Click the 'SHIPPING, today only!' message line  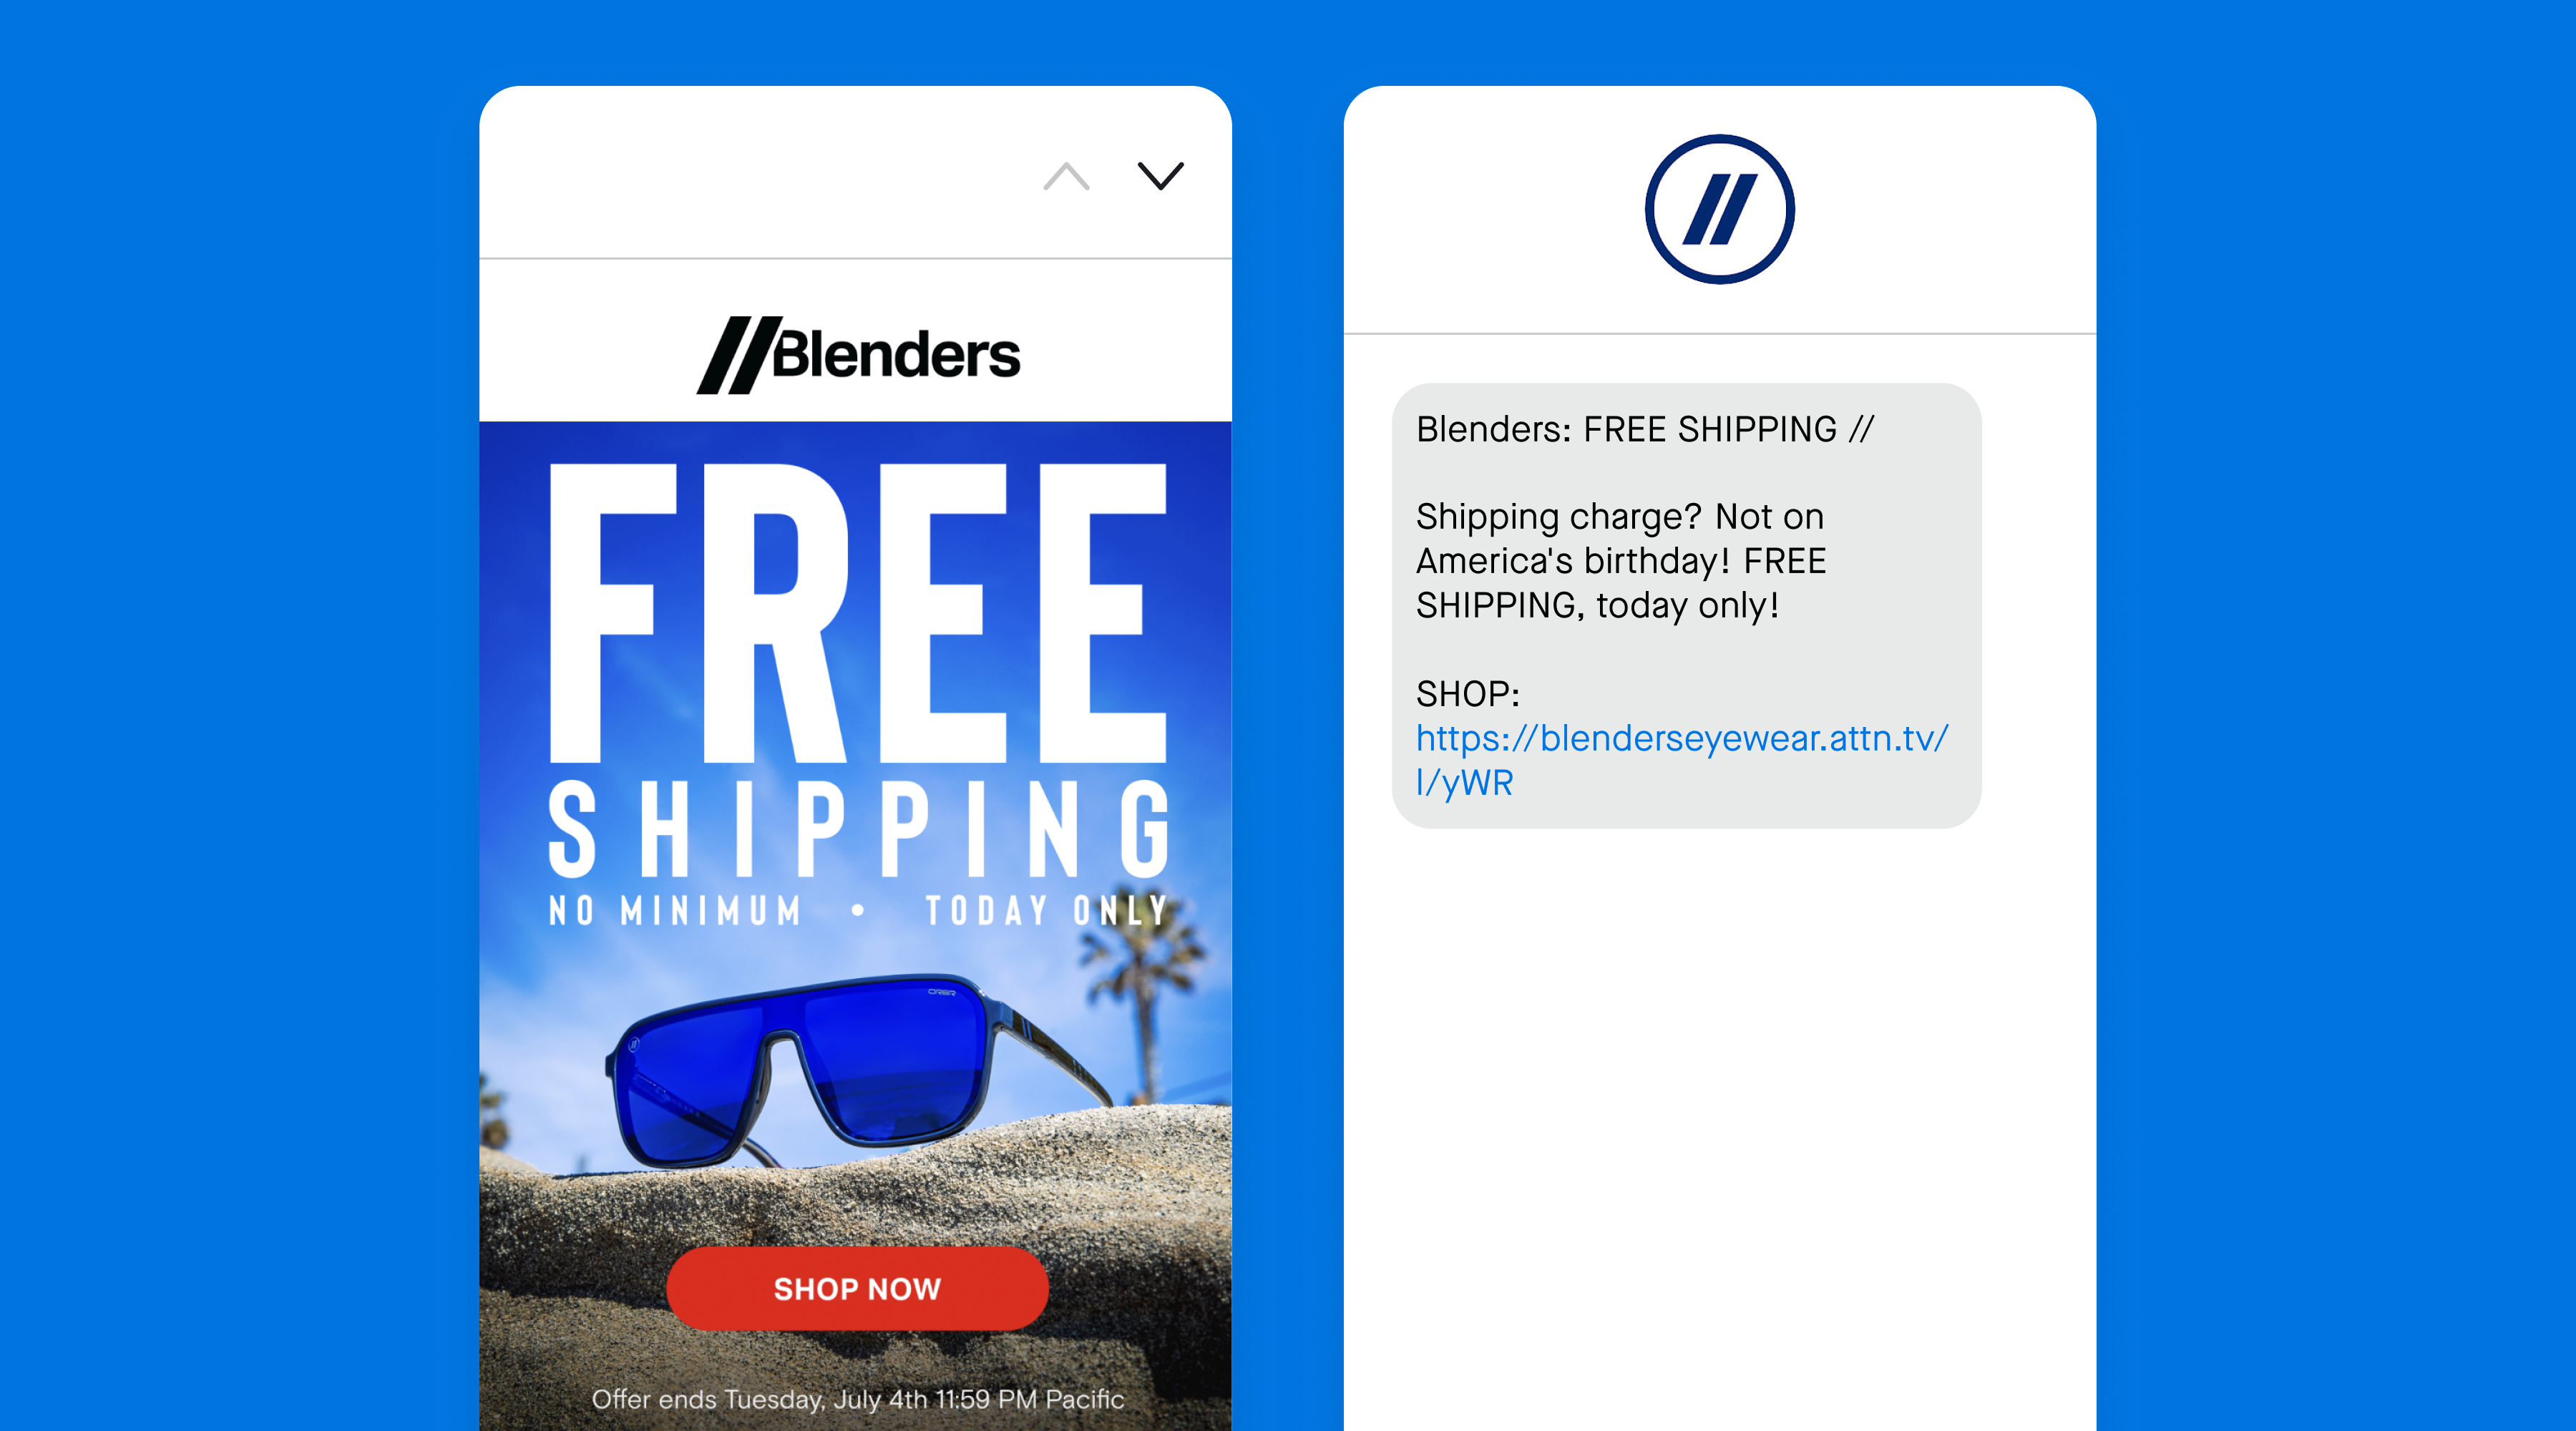1598,606
